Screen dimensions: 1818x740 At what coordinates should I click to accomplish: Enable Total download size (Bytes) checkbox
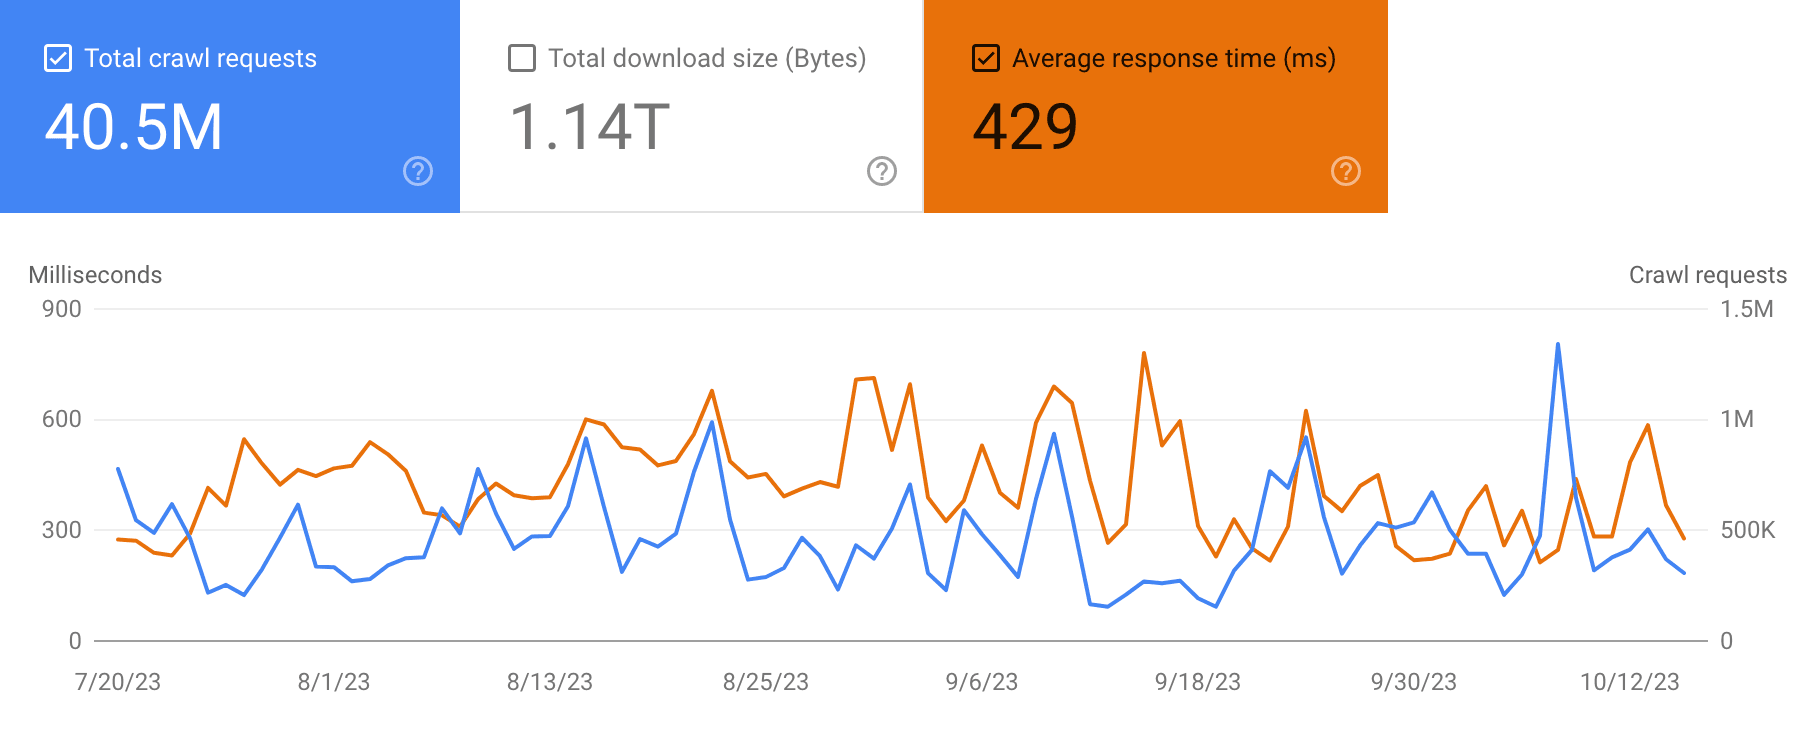point(522,58)
